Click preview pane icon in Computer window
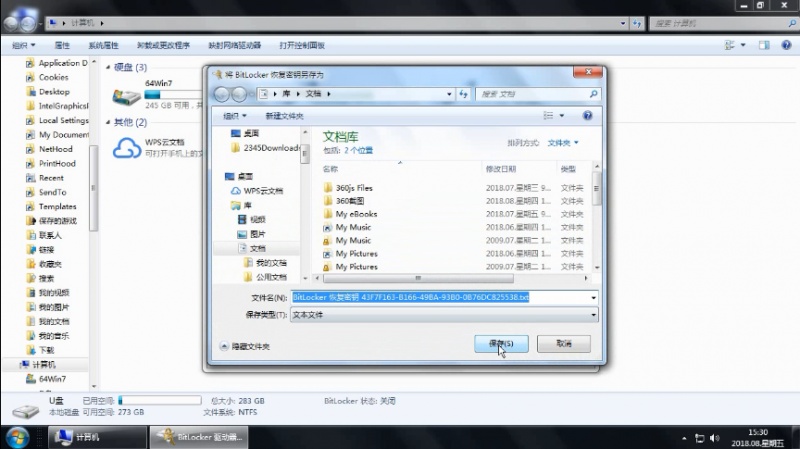This screenshot has width=800, height=449. (764, 45)
